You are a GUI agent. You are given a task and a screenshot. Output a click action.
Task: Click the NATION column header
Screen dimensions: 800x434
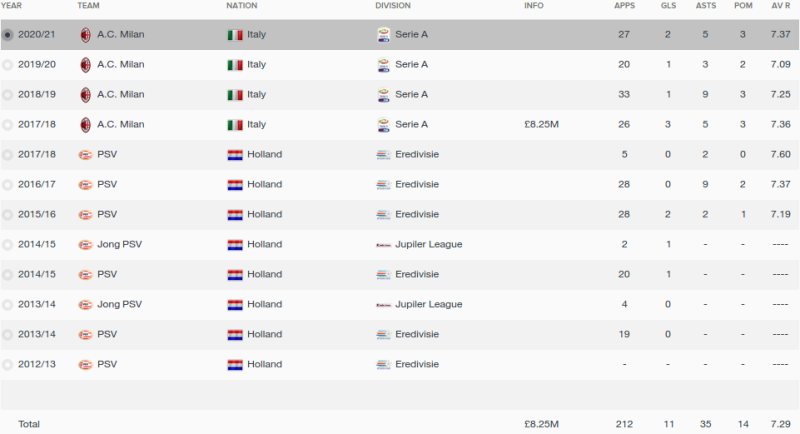pos(242,6)
